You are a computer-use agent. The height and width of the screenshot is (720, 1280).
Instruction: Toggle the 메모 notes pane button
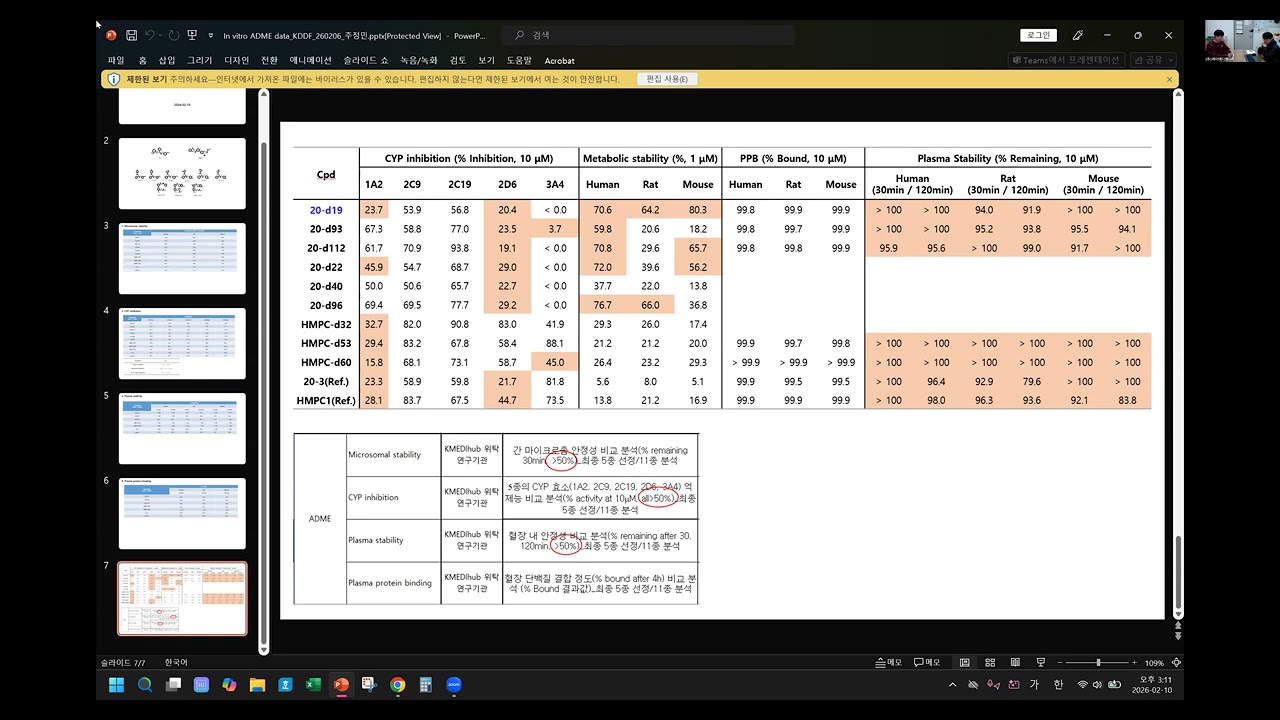point(889,662)
